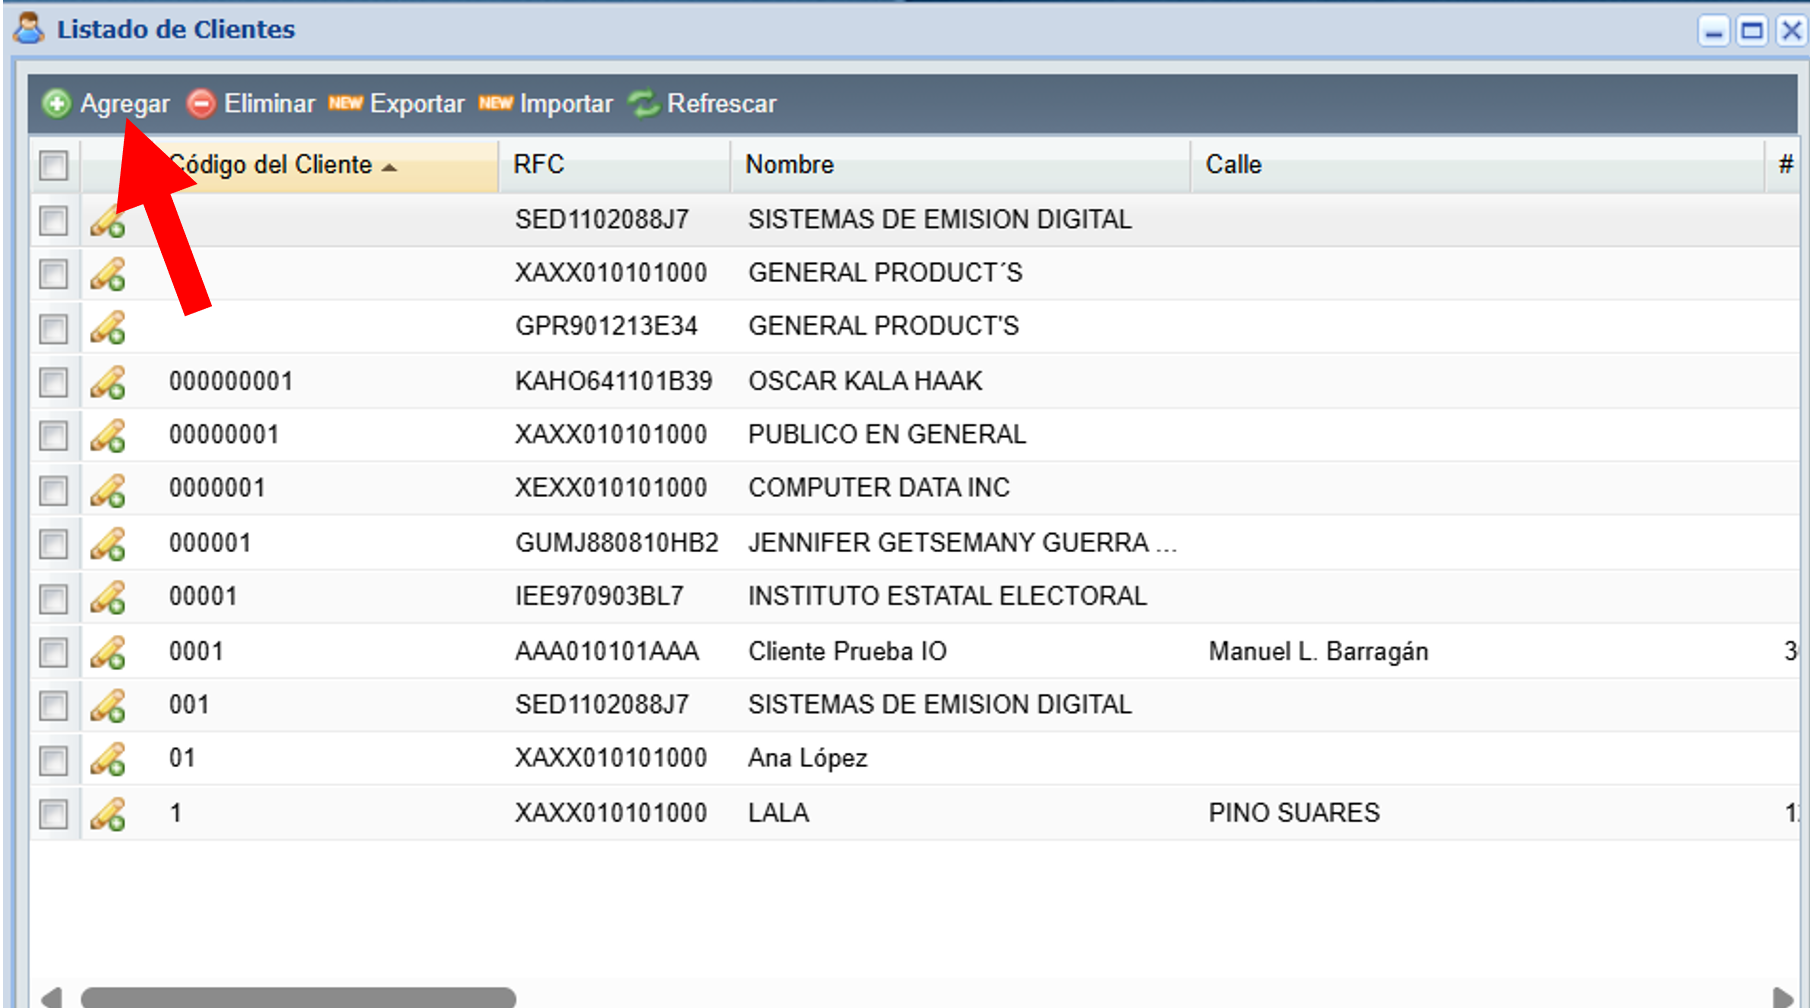Click edit icon for Ana López row
1810x1008 pixels.
tap(108, 759)
